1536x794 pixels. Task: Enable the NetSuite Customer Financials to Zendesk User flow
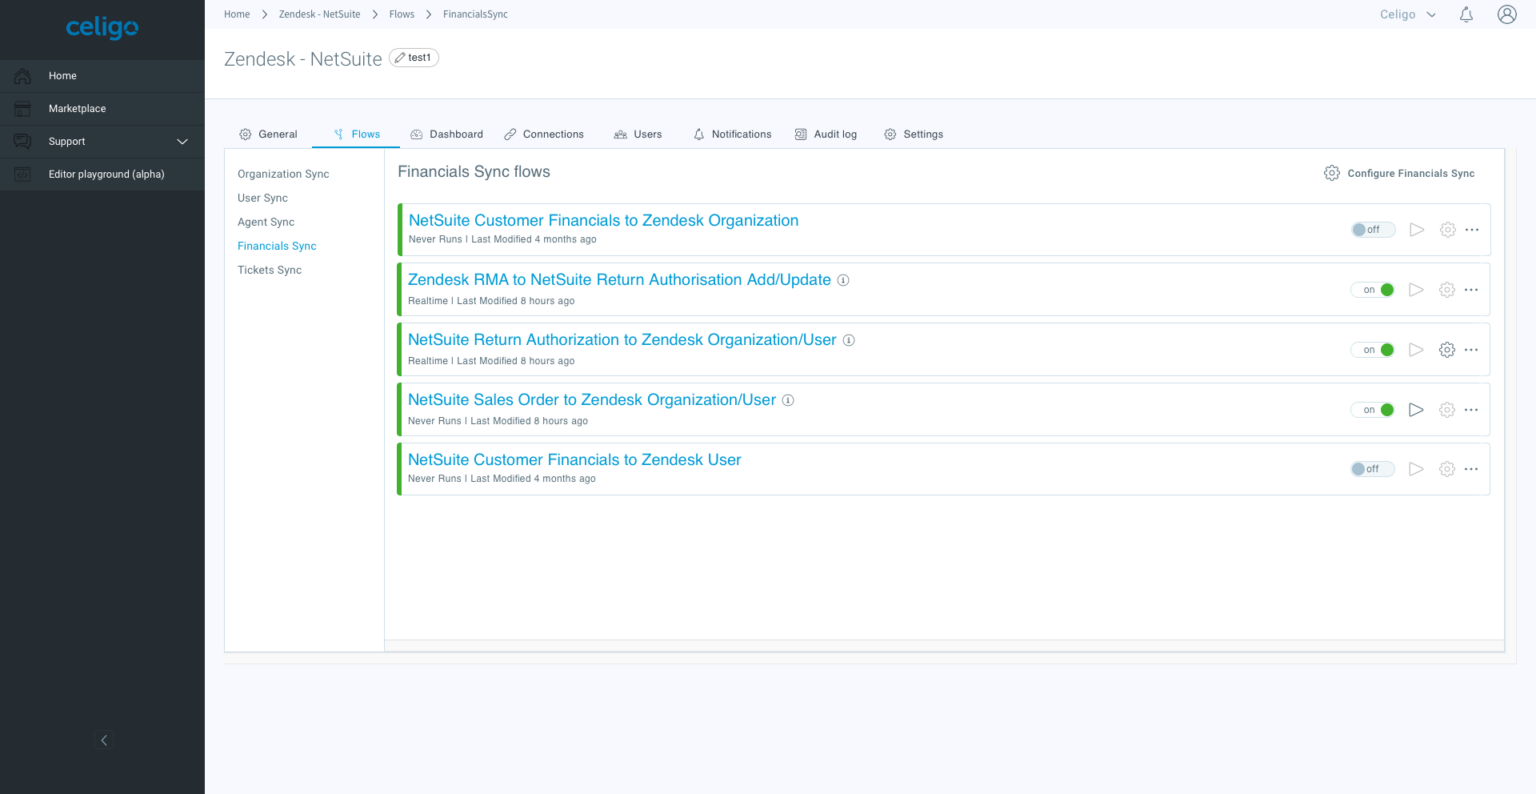tap(1371, 468)
